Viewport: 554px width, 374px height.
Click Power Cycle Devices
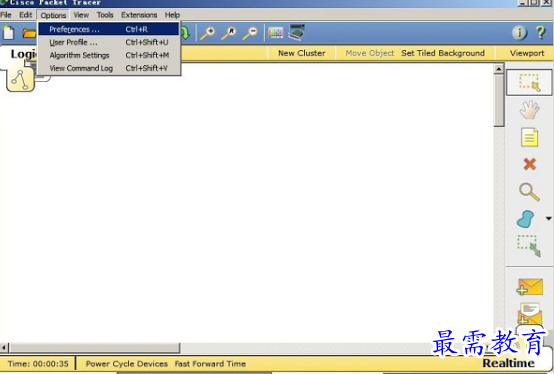click(x=126, y=364)
